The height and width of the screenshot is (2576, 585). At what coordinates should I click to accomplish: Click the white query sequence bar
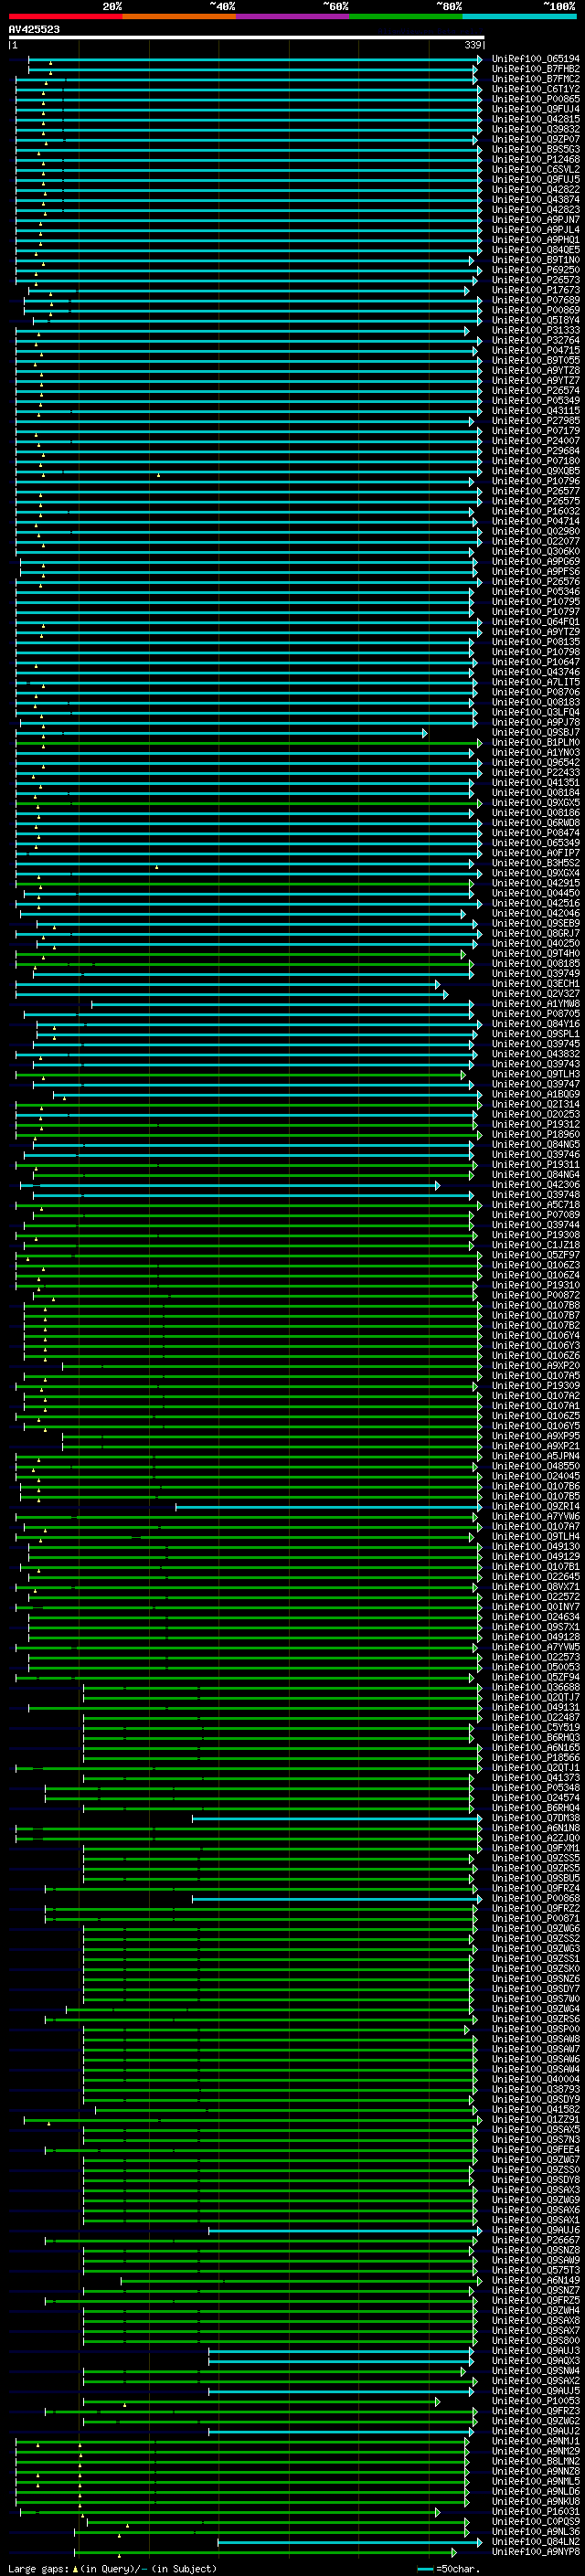pos(247,38)
